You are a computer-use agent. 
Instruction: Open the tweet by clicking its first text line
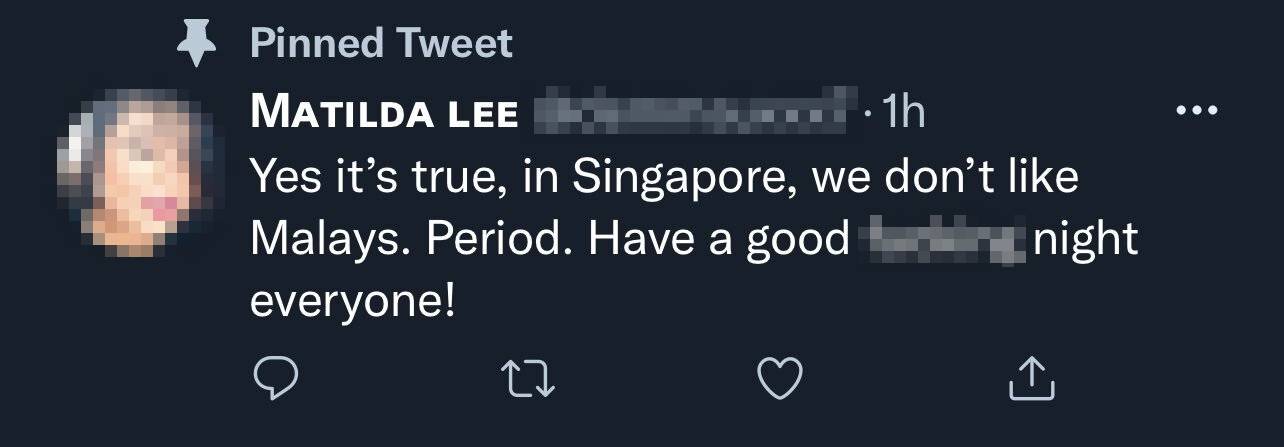[664, 178]
